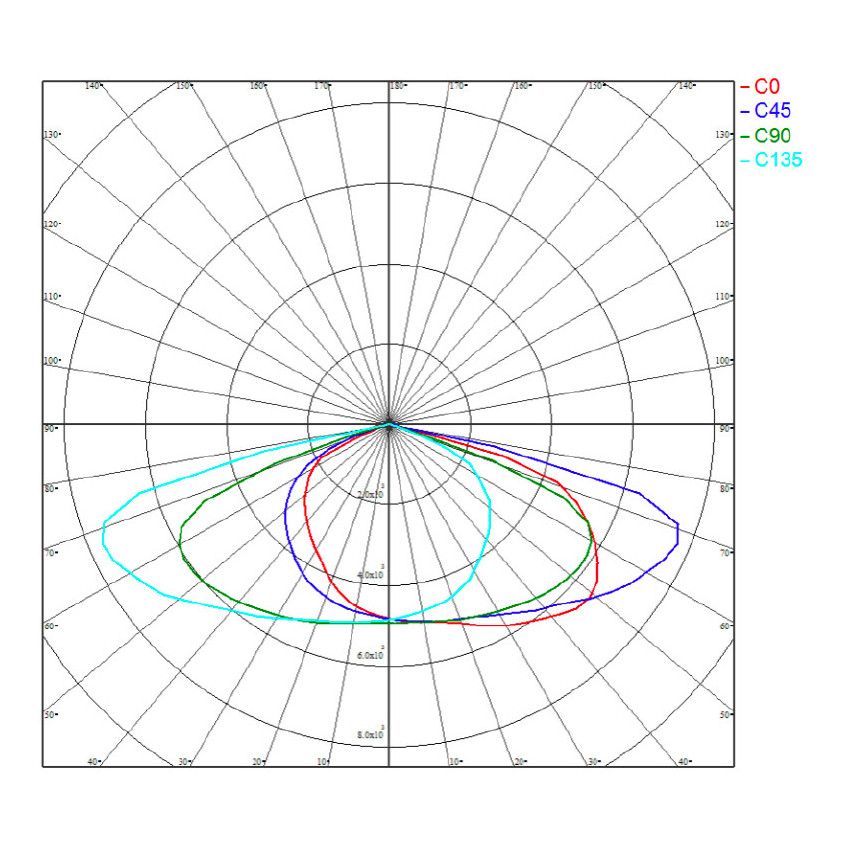Select the 10 label at bottom right

[455, 762]
